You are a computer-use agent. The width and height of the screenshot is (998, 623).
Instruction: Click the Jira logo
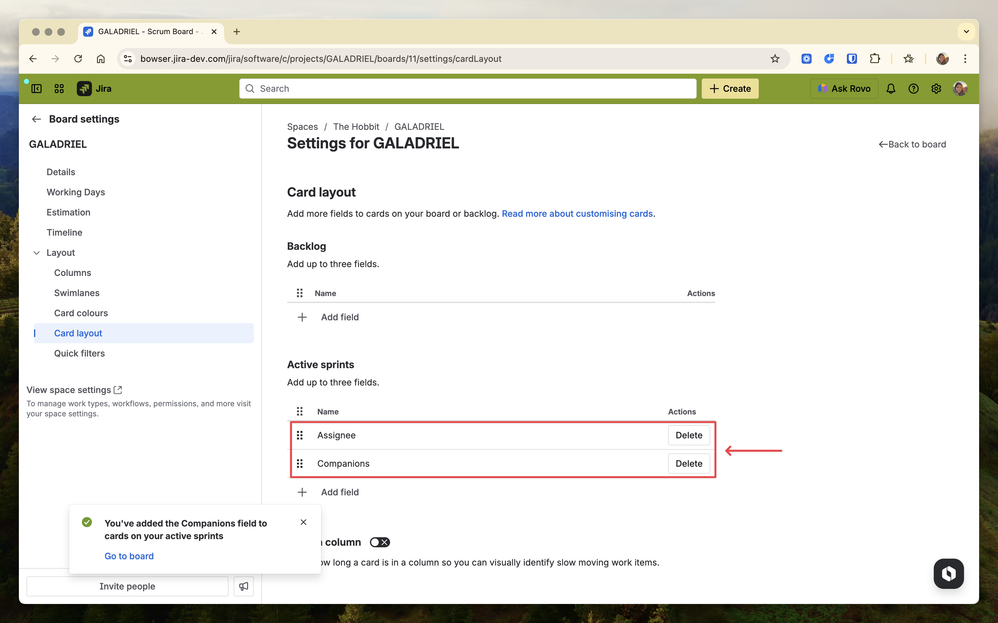point(94,88)
